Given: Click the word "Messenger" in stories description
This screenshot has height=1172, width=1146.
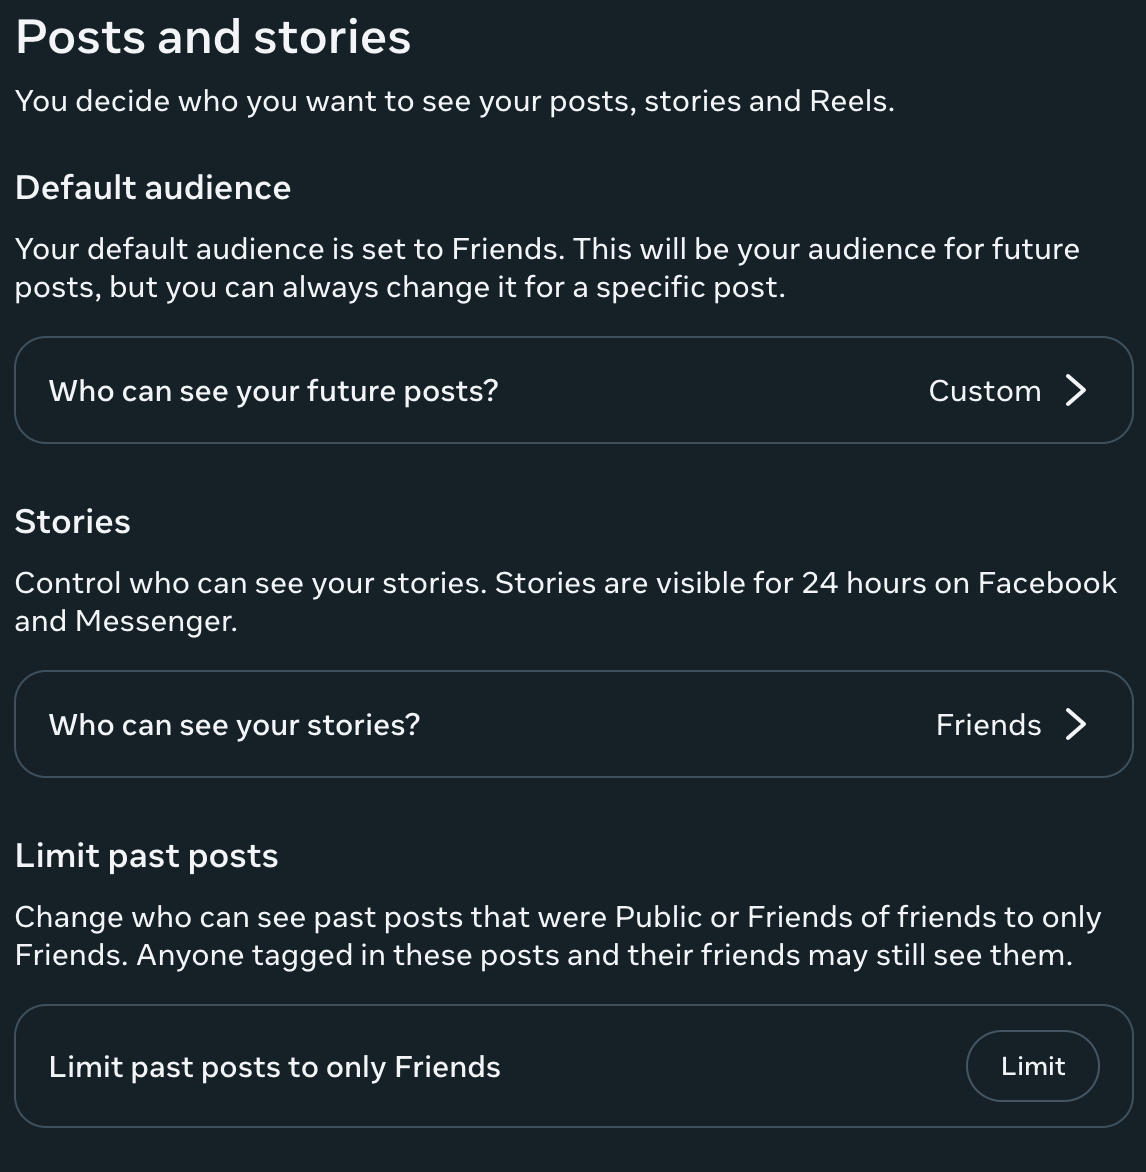Looking at the screenshot, I should click(x=154, y=621).
